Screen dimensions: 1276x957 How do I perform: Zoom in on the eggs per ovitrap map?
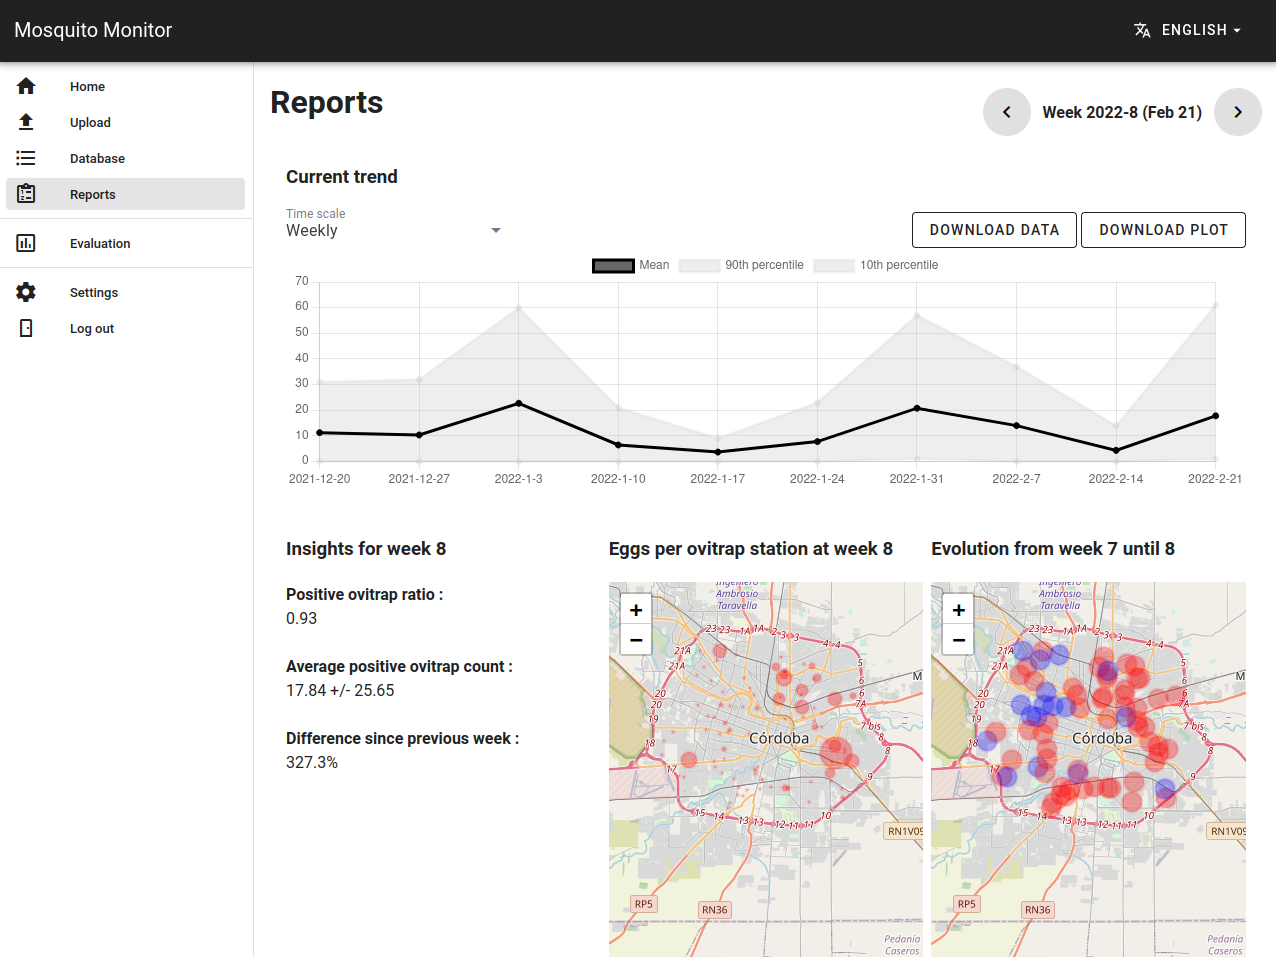[x=636, y=609]
